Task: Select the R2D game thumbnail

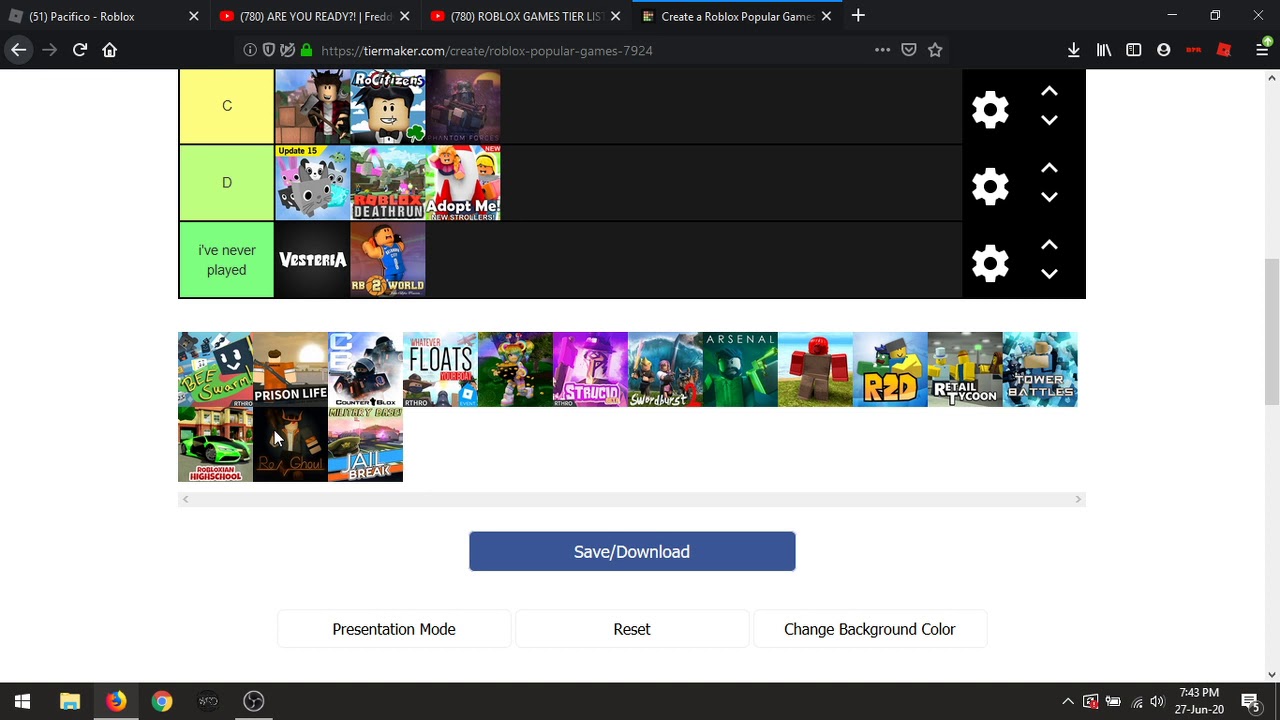Action: point(890,369)
